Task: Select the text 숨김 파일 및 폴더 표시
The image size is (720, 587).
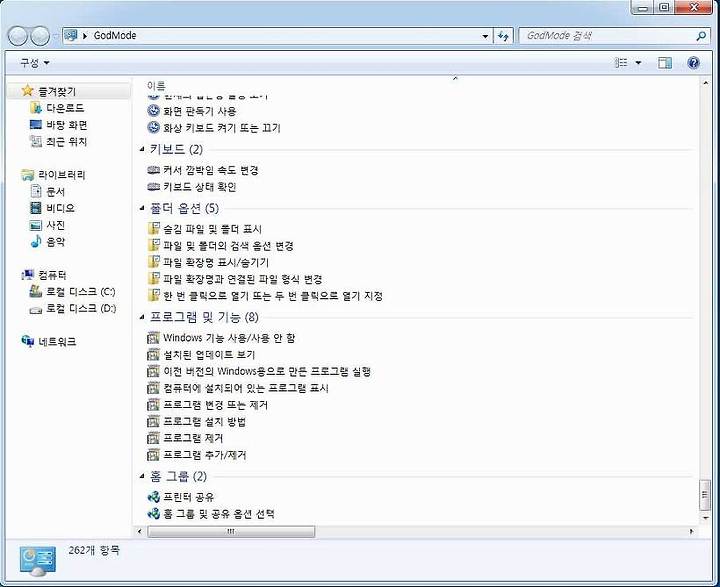Action: pyautogui.click(x=213, y=229)
